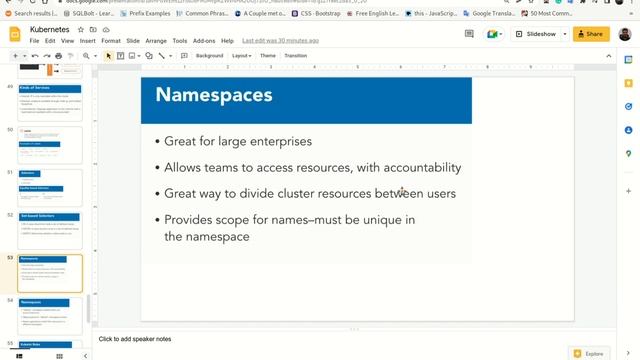Screen dimensions: 640x360
Task: Open the Help menu
Action: click(x=227, y=41)
